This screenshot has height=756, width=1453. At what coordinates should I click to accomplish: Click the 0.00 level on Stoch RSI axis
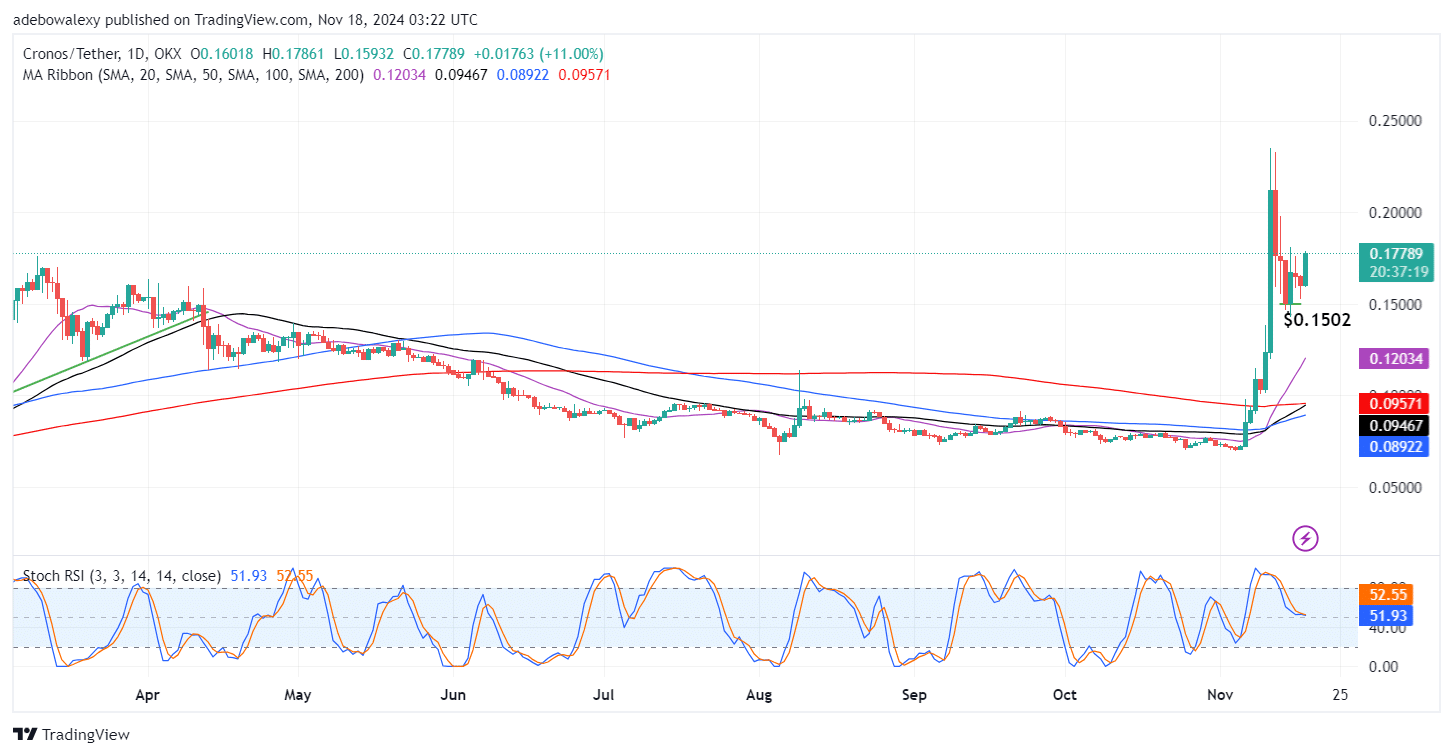pyautogui.click(x=1385, y=666)
